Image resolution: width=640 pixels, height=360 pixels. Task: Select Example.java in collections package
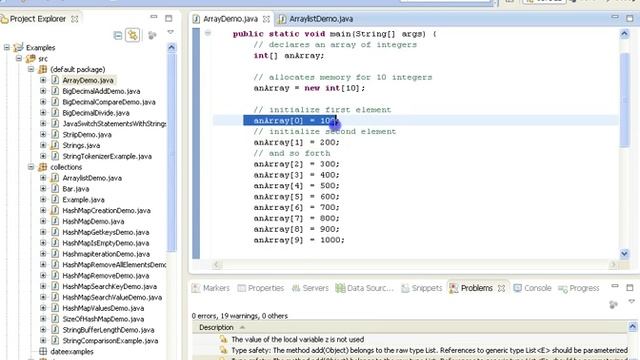(x=83, y=200)
